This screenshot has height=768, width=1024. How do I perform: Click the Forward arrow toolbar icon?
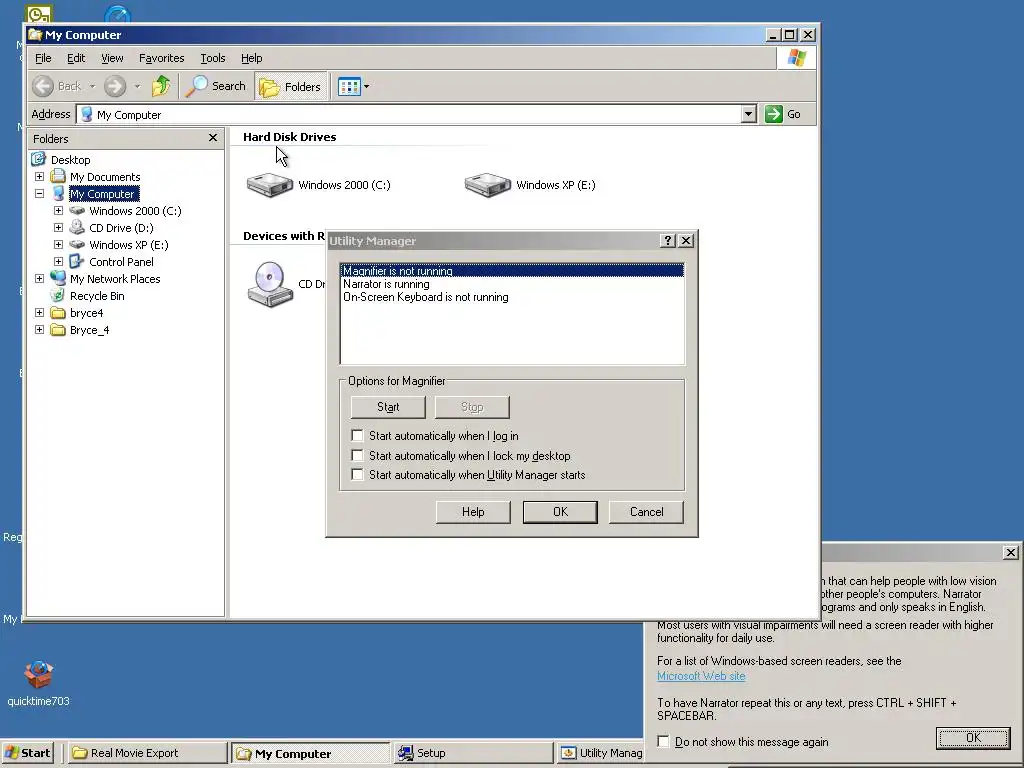pyautogui.click(x=115, y=86)
